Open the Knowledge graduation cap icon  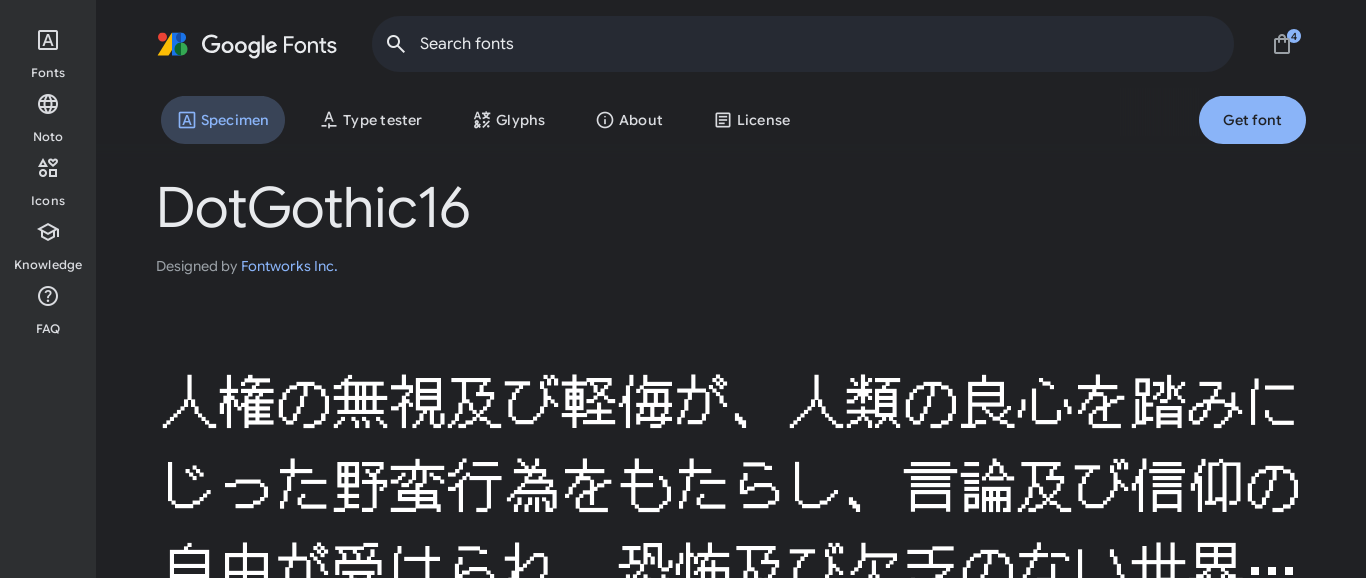(x=48, y=233)
